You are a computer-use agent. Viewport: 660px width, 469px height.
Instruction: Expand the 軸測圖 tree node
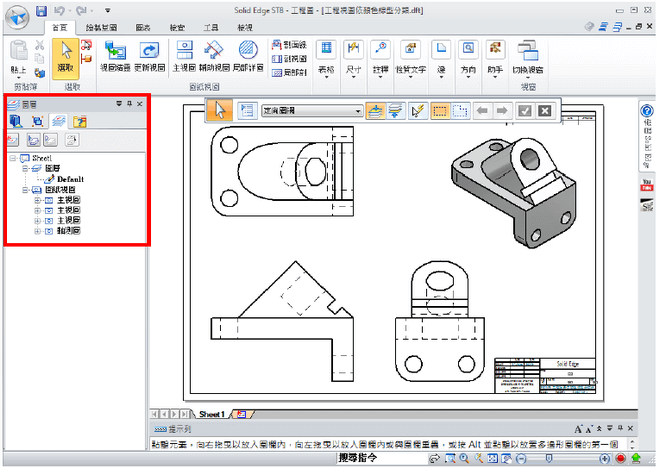(x=36, y=230)
